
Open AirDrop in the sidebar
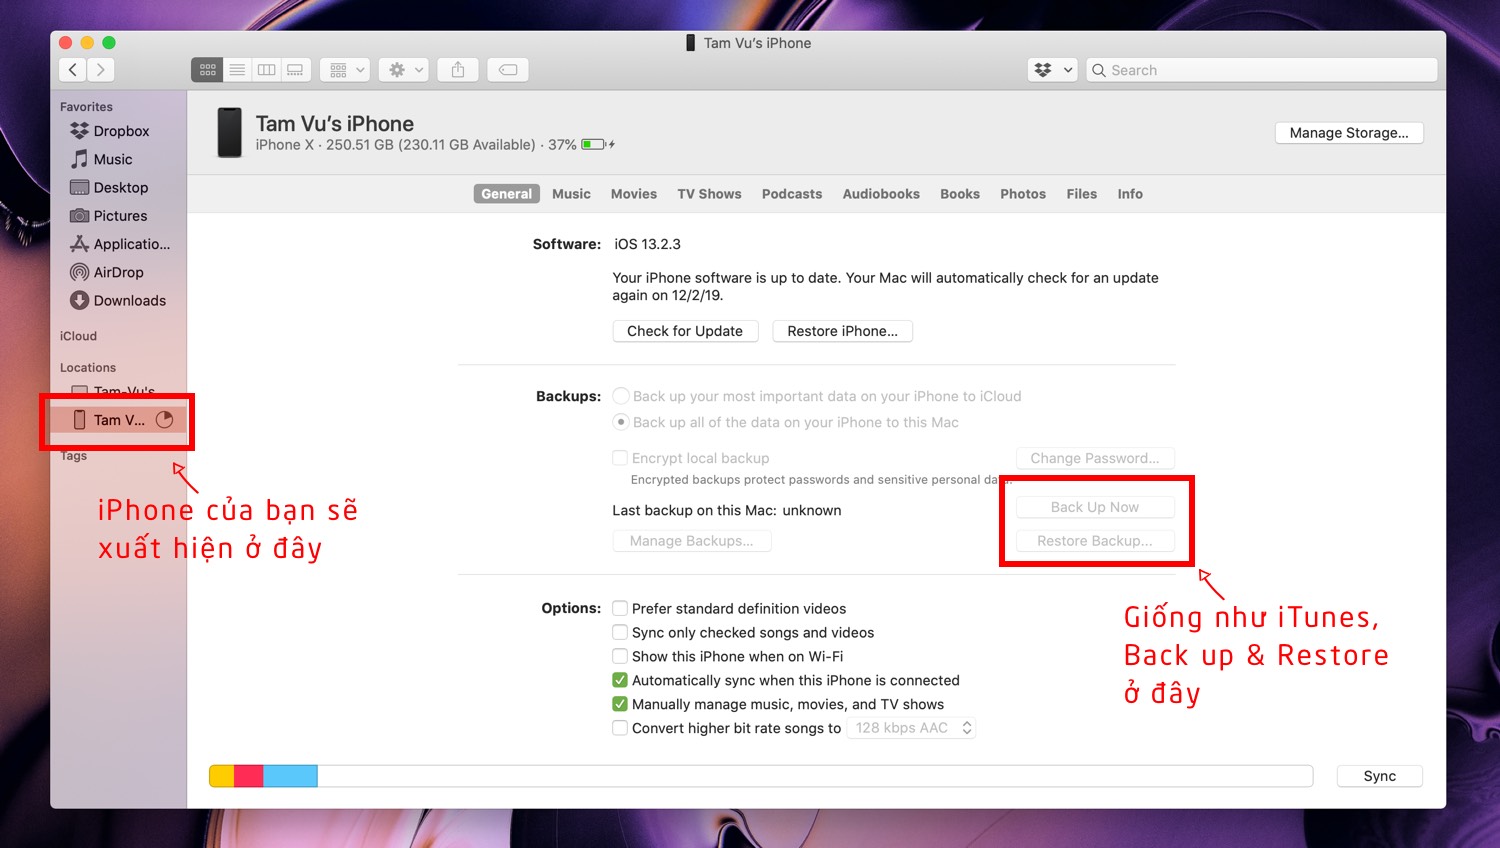pos(118,272)
